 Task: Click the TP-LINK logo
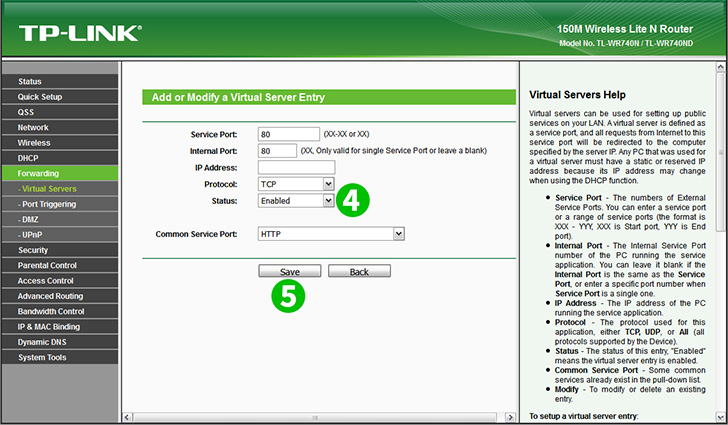pos(80,33)
